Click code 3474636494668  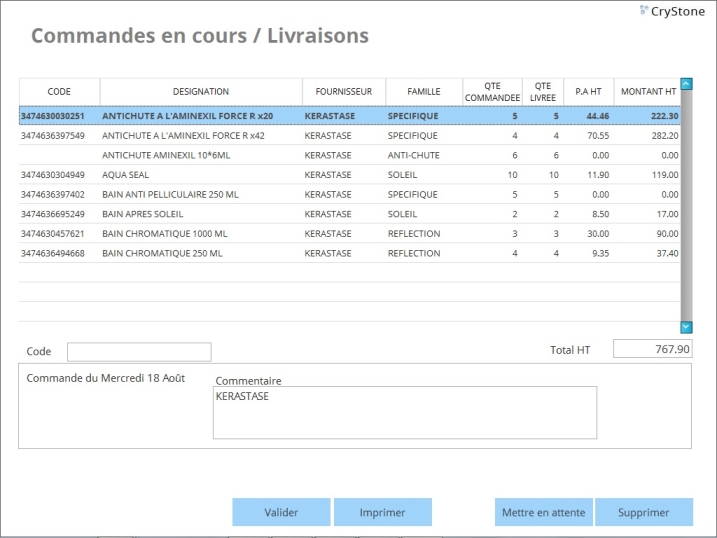53,254
